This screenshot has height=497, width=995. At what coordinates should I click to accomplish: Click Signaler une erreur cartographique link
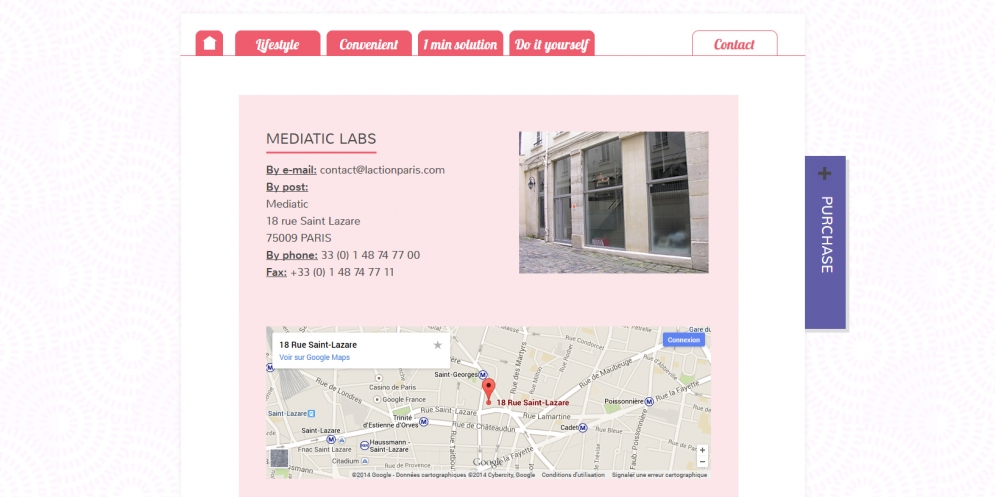(659, 475)
